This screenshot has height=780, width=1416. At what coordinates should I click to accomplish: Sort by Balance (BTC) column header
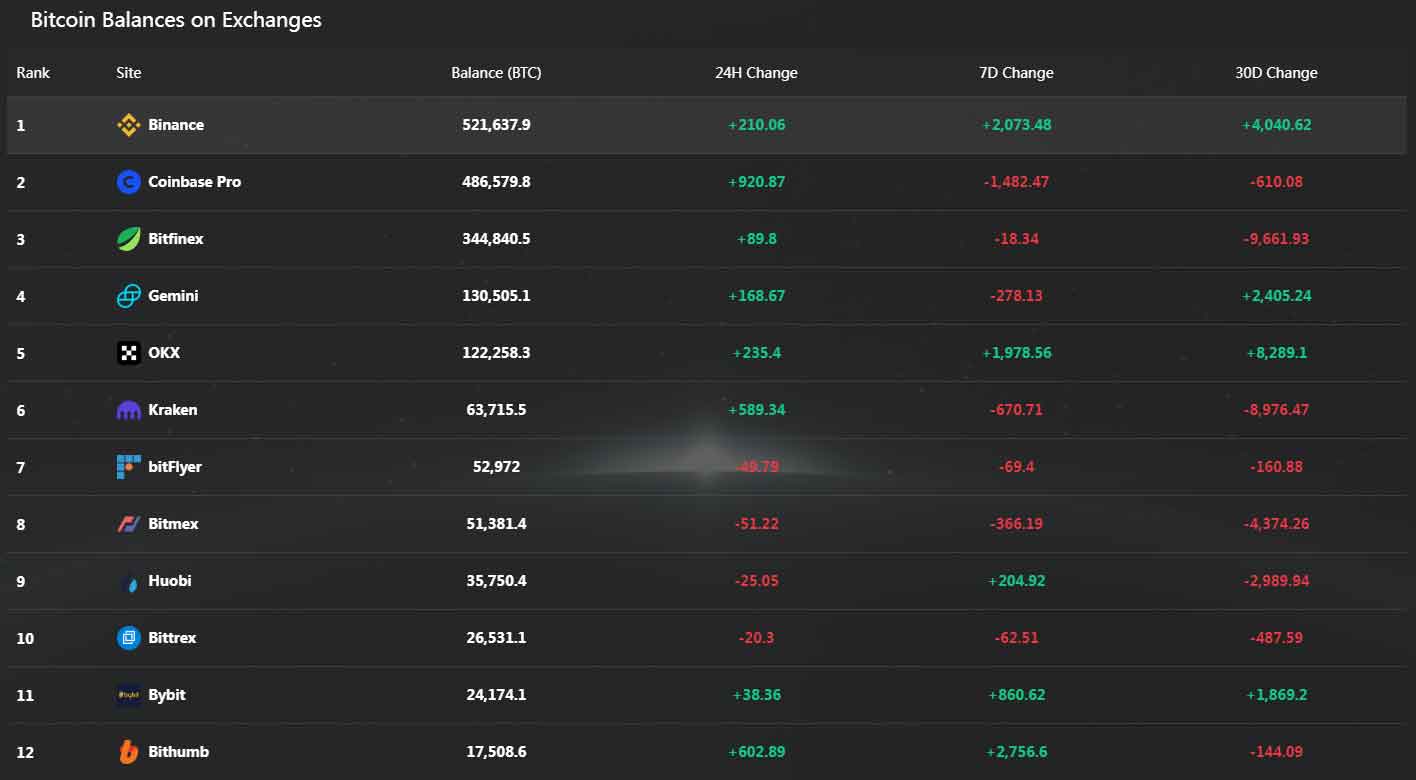[496, 73]
